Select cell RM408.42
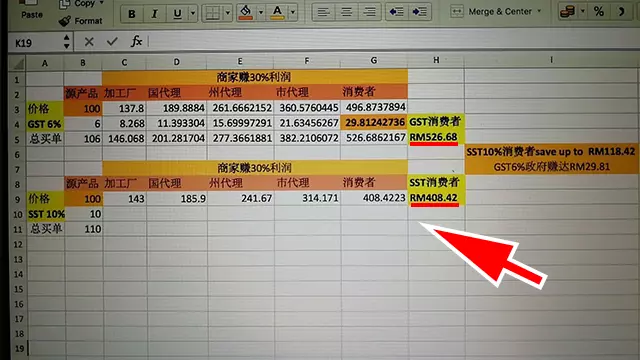This screenshot has height=360, width=640. coord(436,198)
